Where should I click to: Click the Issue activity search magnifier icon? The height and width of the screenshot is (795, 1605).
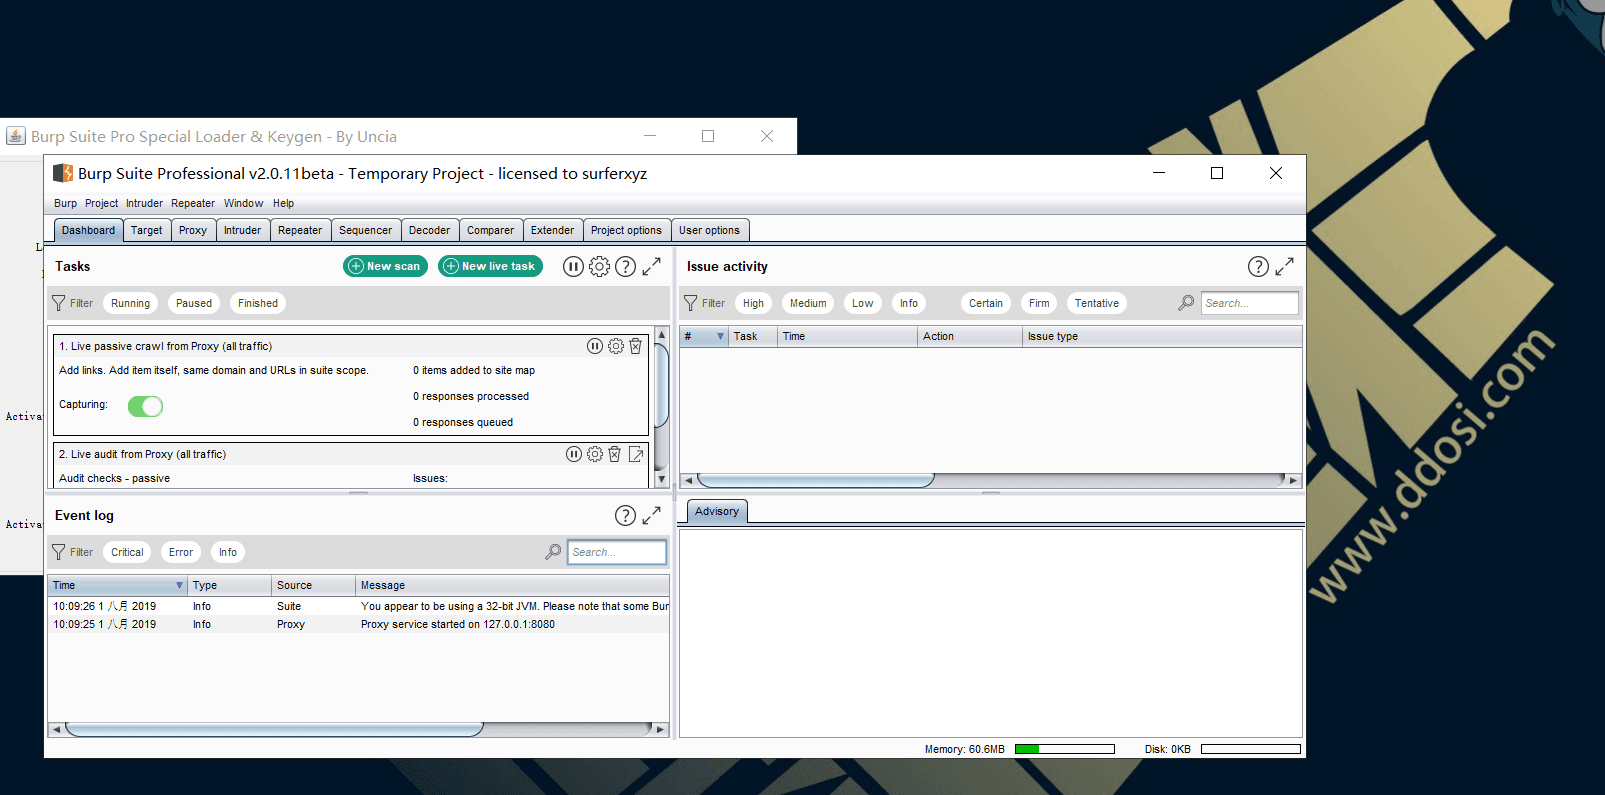1186,303
